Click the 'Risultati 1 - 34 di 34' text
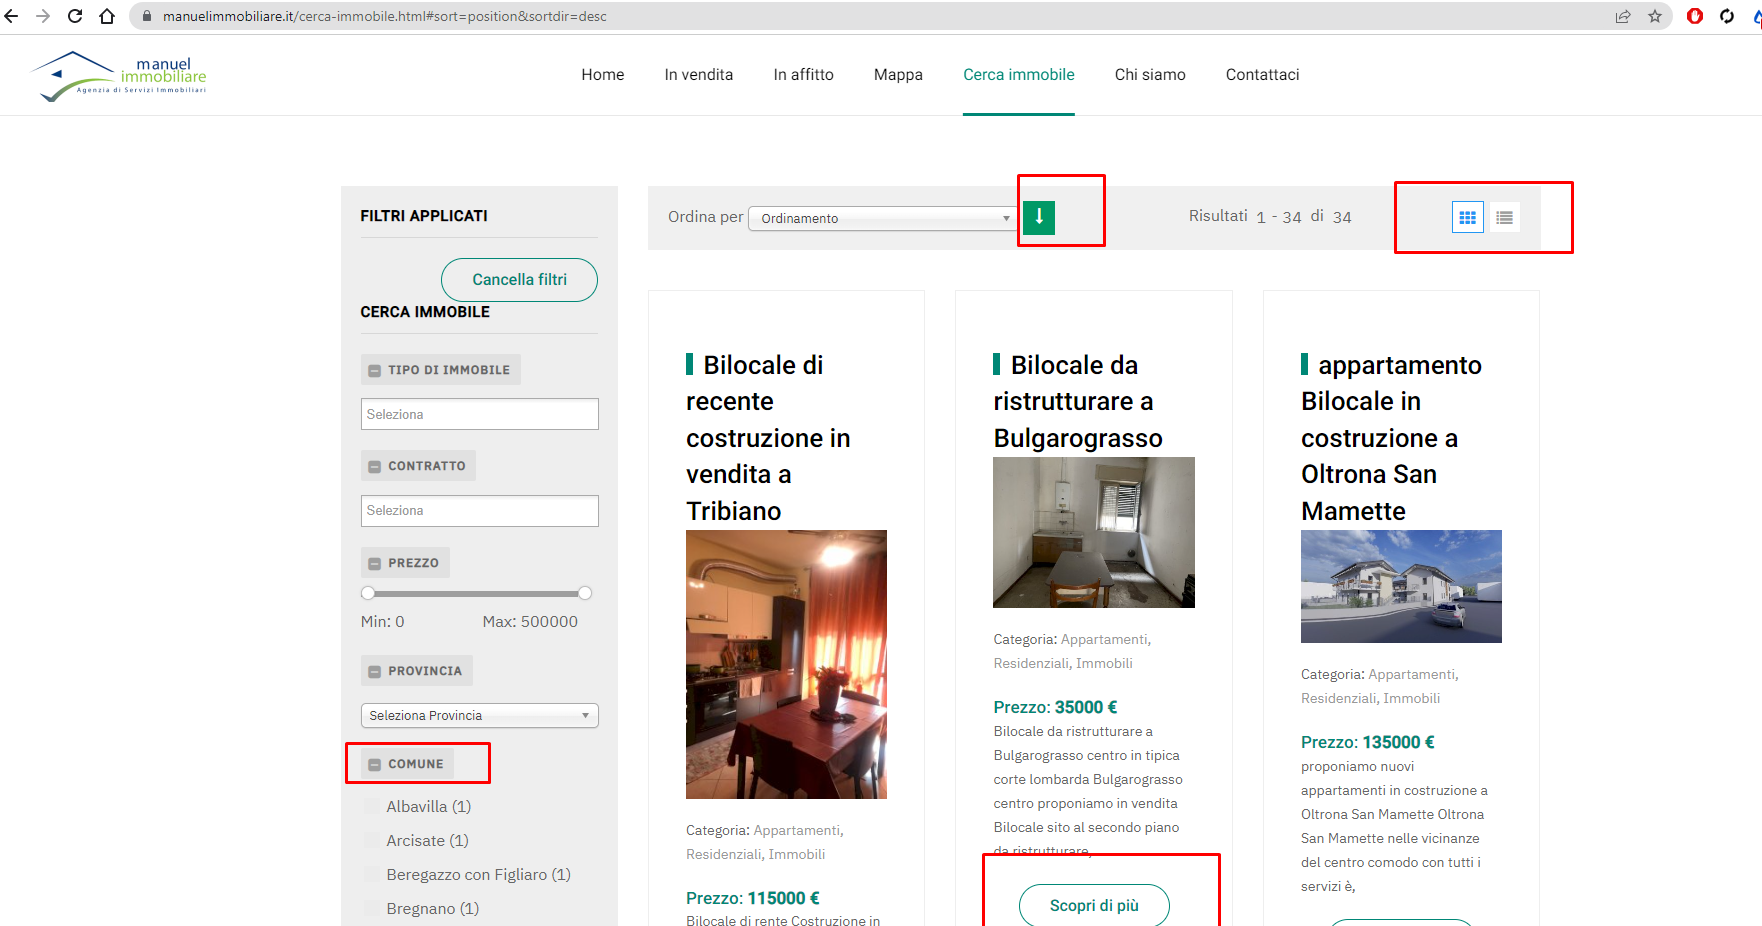This screenshot has width=1762, height=926. [1270, 217]
